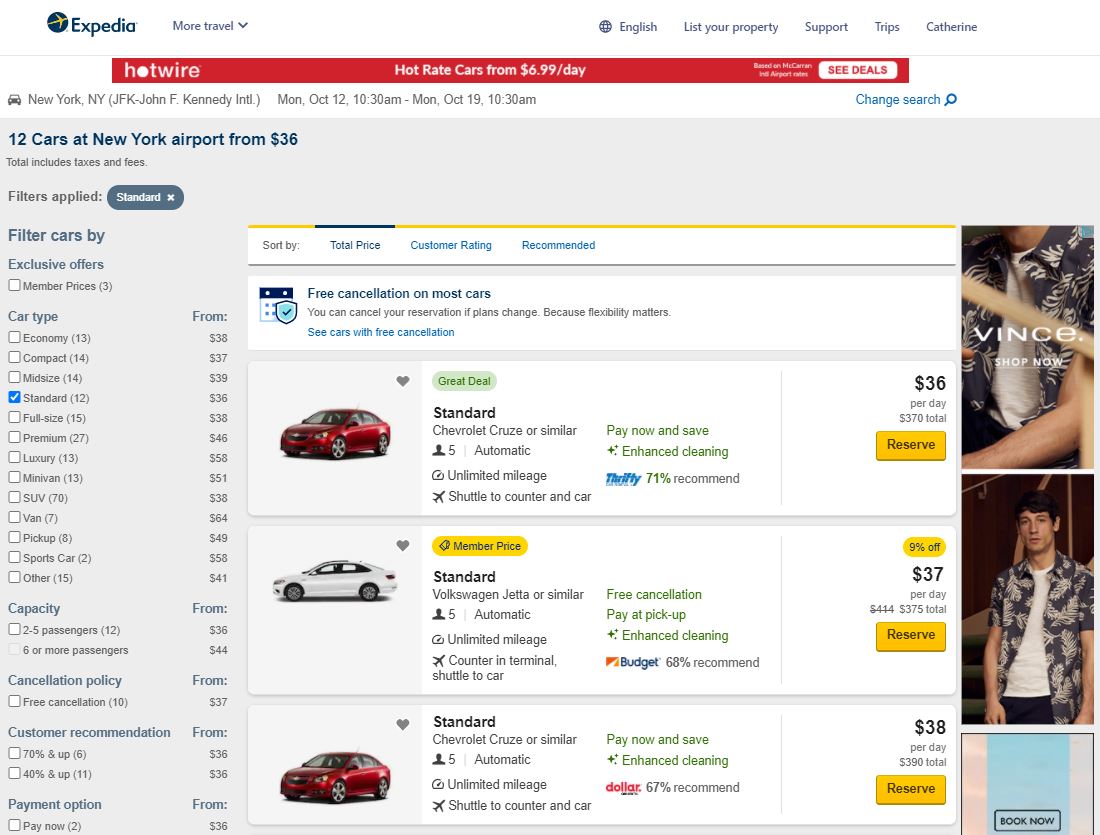Click the Change search magnifier icon
The image size is (1100, 835).
click(x=951, y=100)
